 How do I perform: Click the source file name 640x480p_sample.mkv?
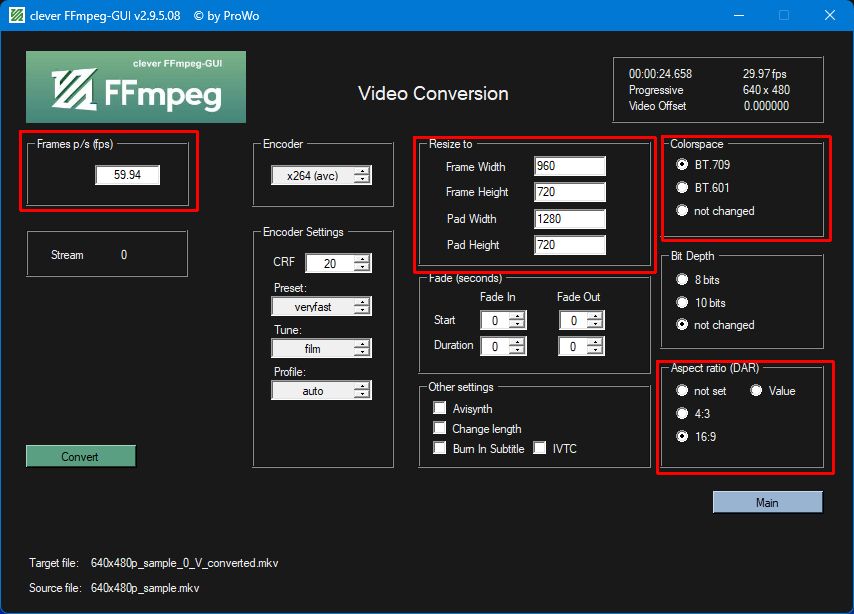145,588
